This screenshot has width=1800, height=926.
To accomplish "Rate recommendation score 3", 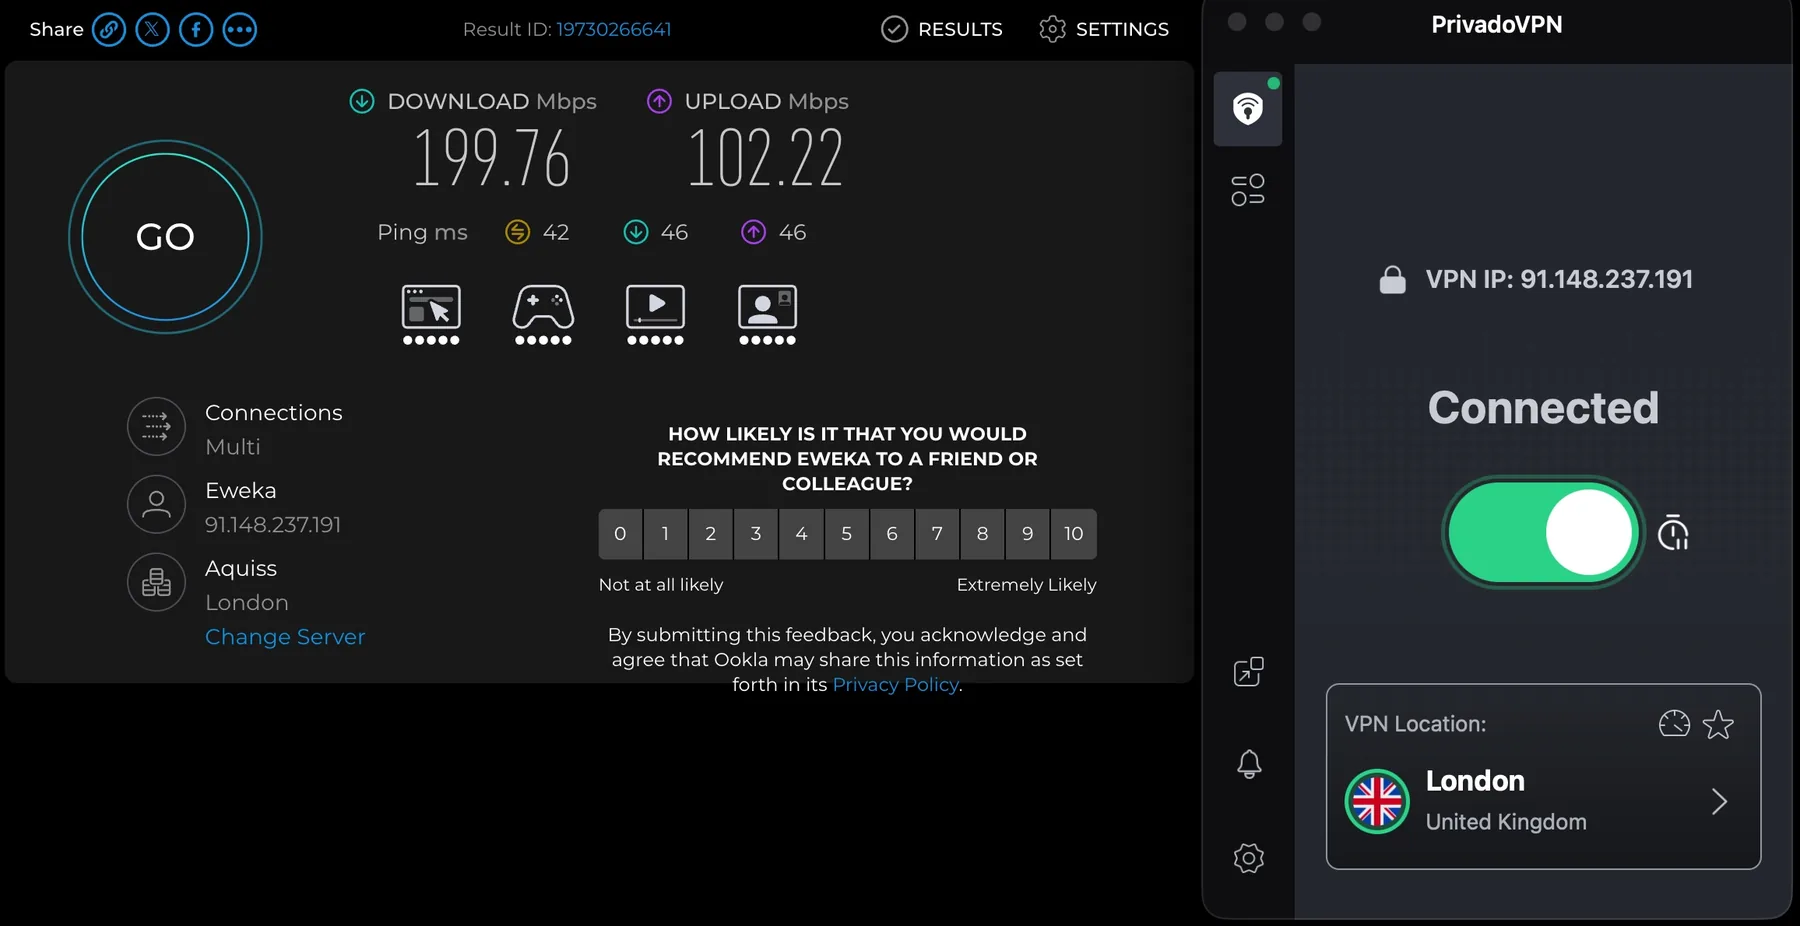I will click(756, 534).
